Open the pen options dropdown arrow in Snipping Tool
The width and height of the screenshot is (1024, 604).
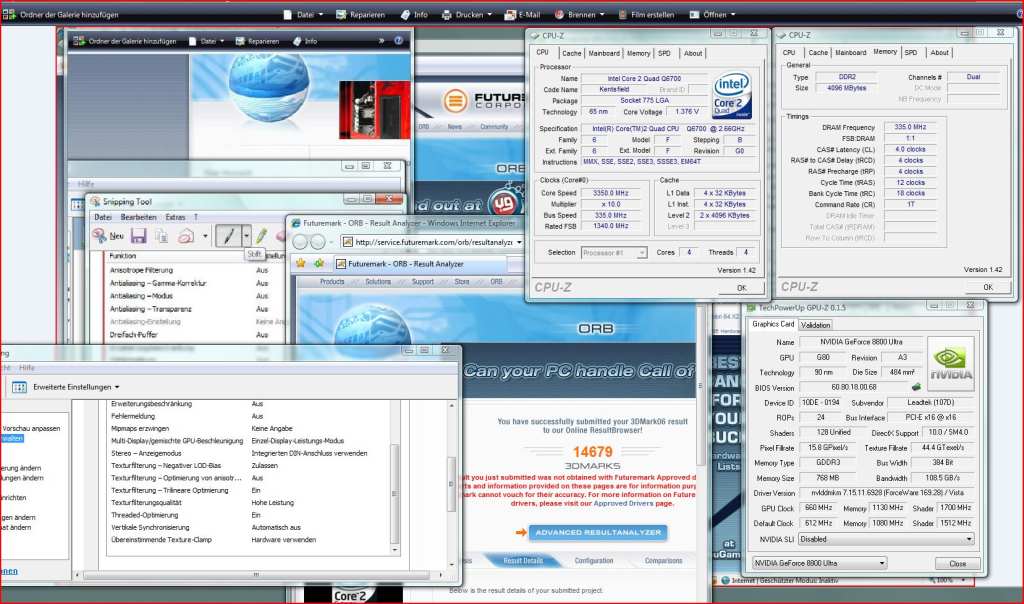point(246,236)
